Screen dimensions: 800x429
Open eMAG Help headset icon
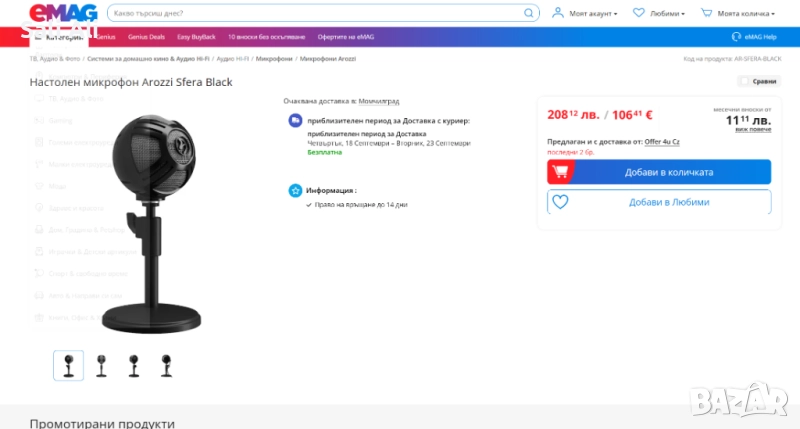coord(737,36)
